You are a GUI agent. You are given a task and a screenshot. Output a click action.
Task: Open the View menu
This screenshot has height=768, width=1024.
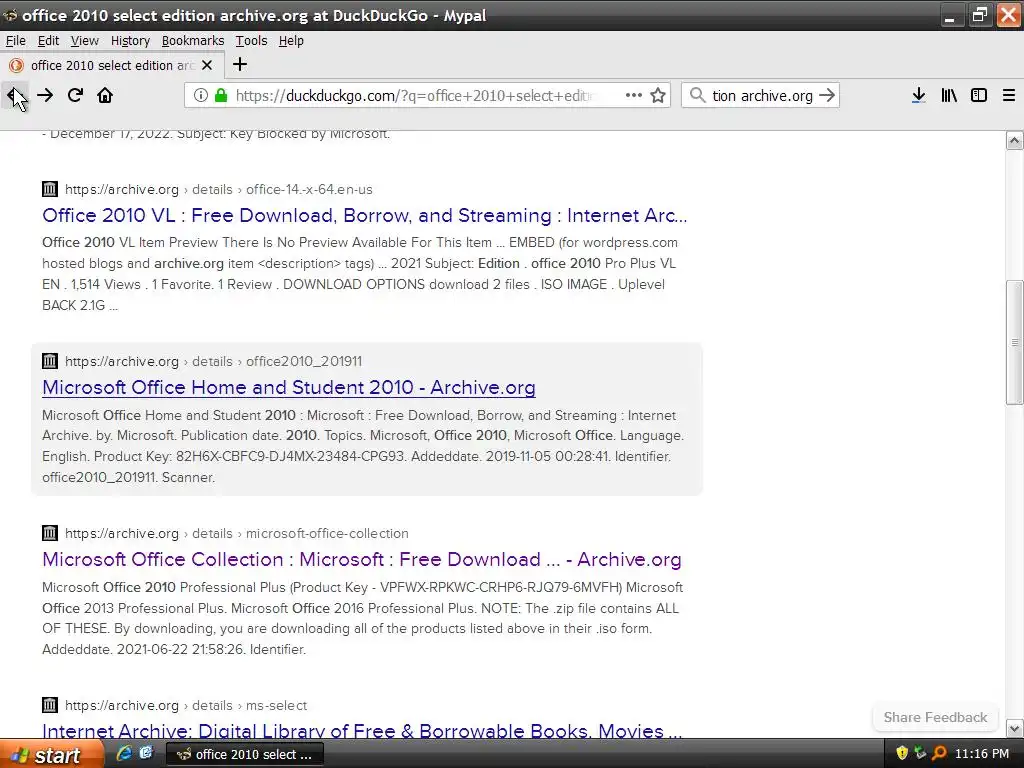click(x=84, y=40)
